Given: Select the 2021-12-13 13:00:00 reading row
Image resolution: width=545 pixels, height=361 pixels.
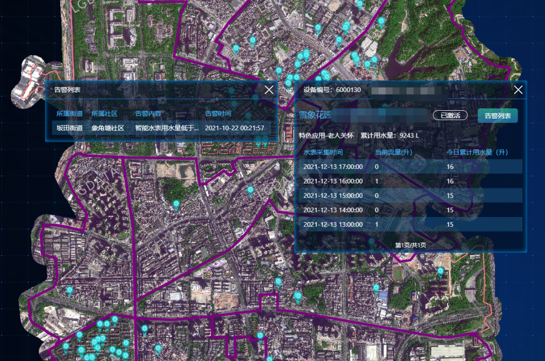Looking at the screenshot, I should 410,224.
